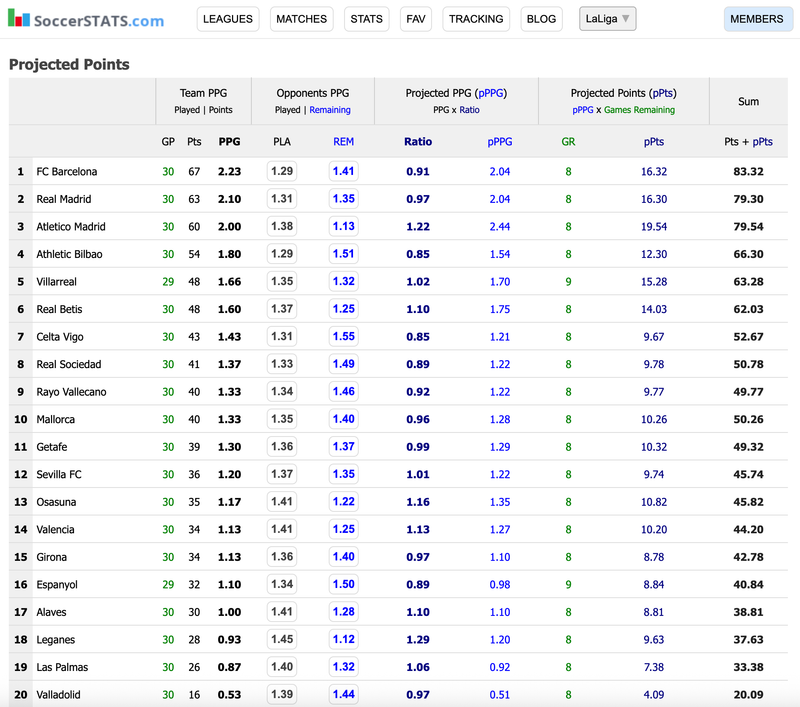The image size is (800, 707).
Task: Click the SoccerSTATS.com logo
Action: (x=86, y=20)
